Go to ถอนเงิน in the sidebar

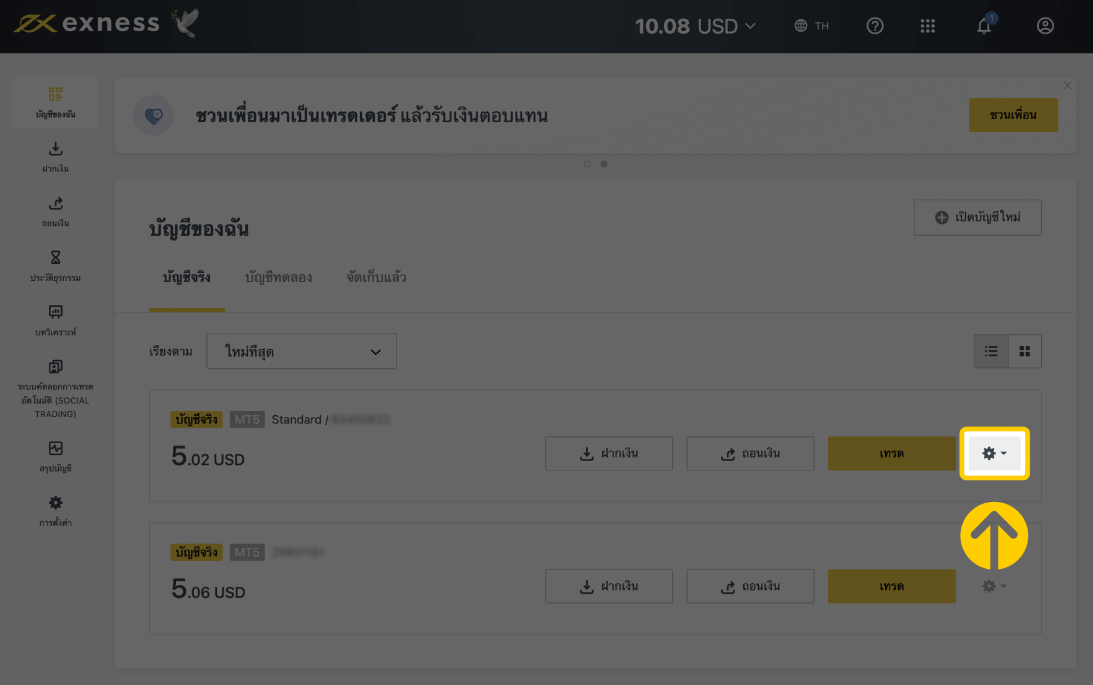coord(55,211)
